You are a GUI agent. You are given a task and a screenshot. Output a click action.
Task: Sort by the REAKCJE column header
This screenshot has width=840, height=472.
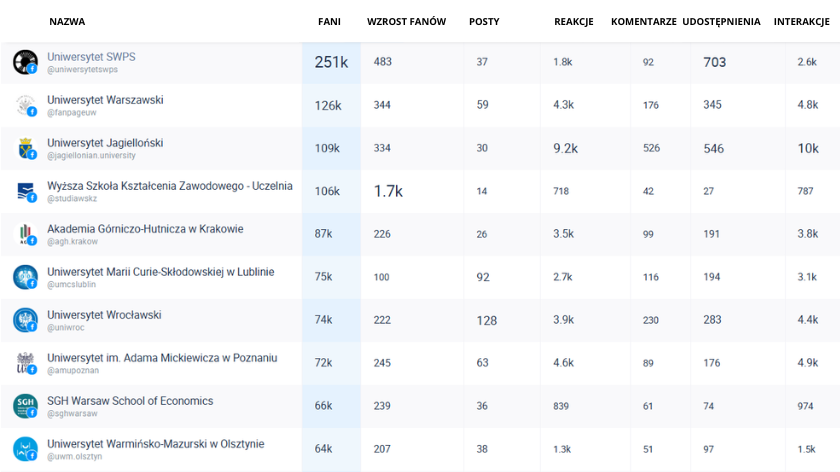574,21
